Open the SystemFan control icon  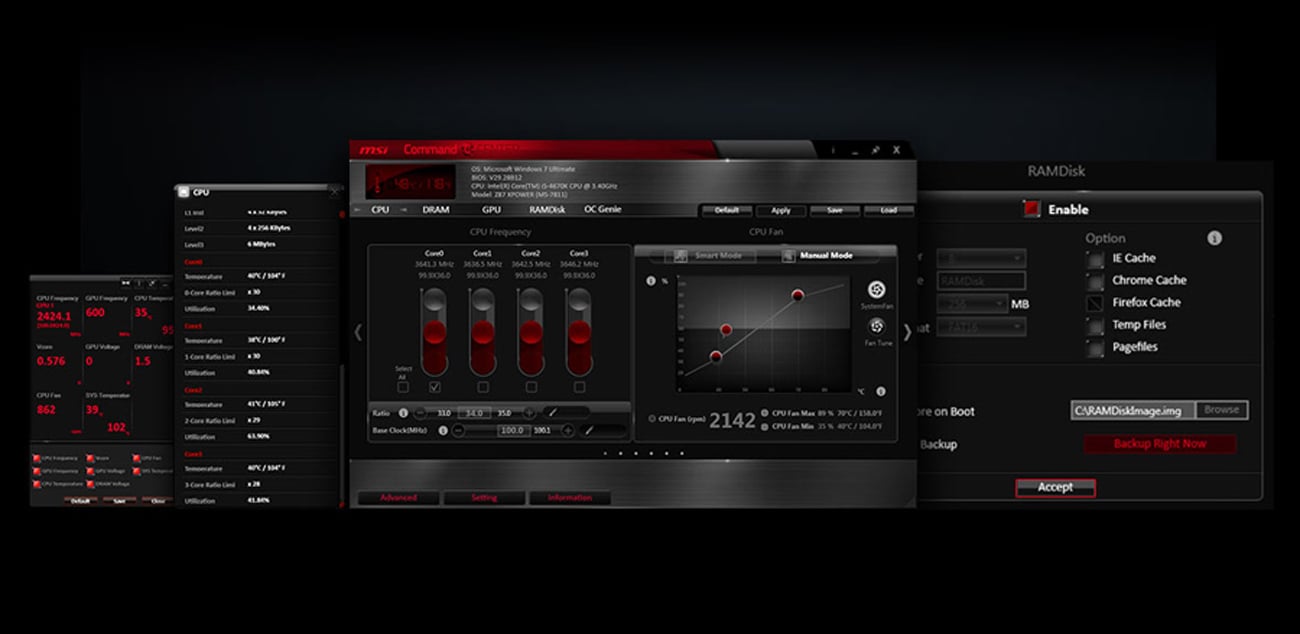876,290
